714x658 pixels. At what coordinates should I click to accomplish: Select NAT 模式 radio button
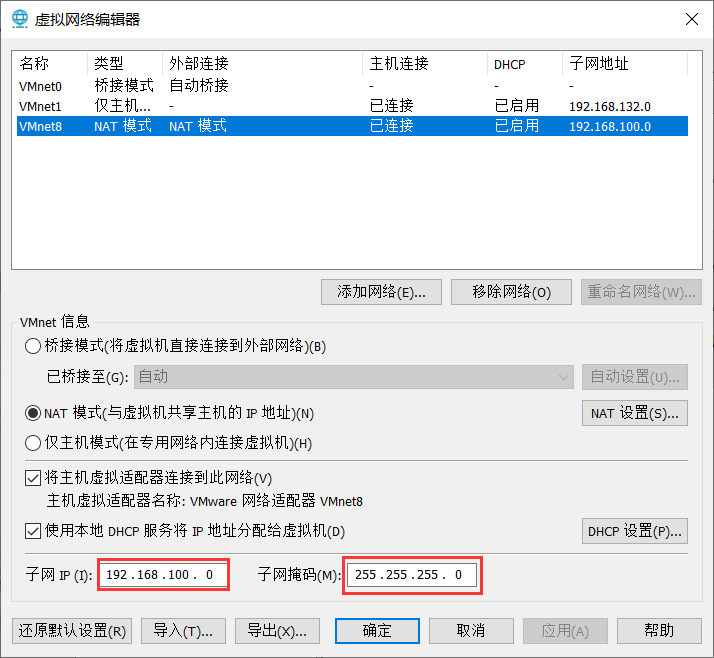click(33, 413)
